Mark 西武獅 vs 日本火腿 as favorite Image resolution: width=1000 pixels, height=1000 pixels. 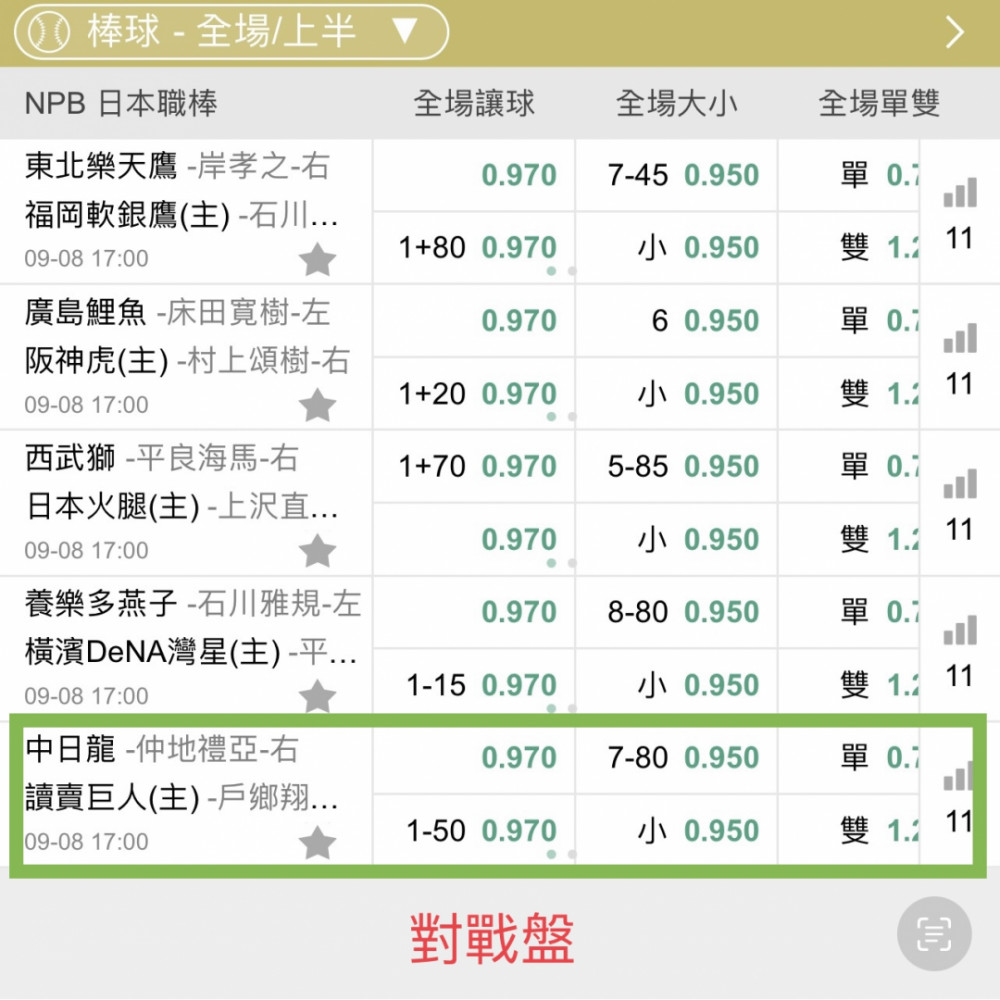[317, 550]
